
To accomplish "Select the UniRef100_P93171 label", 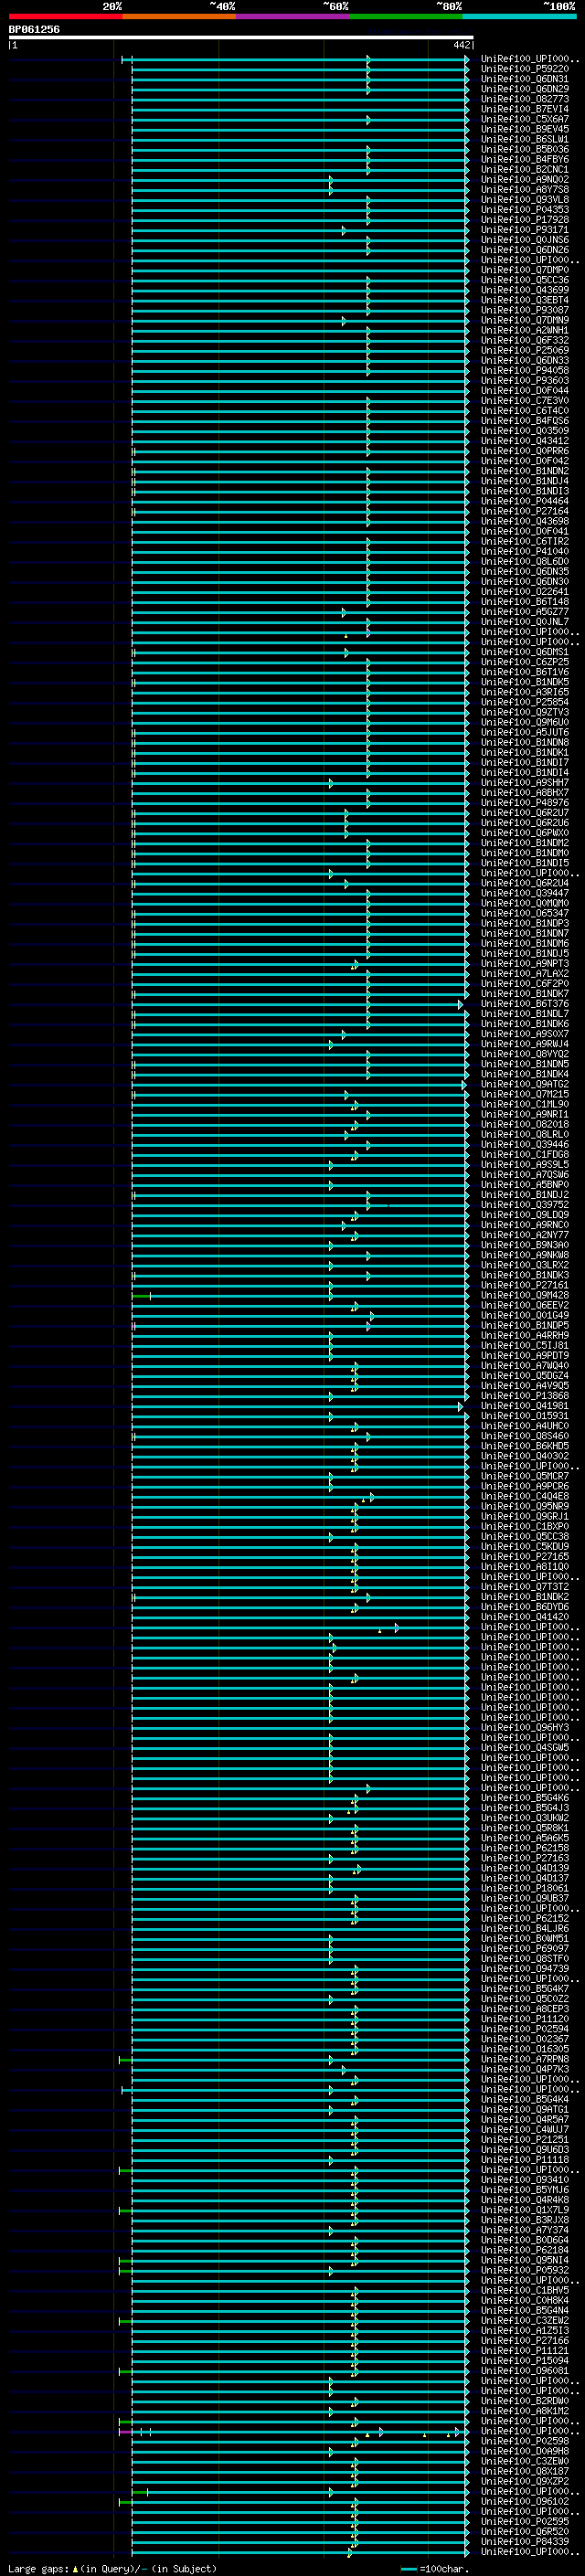I will point(525,229).
